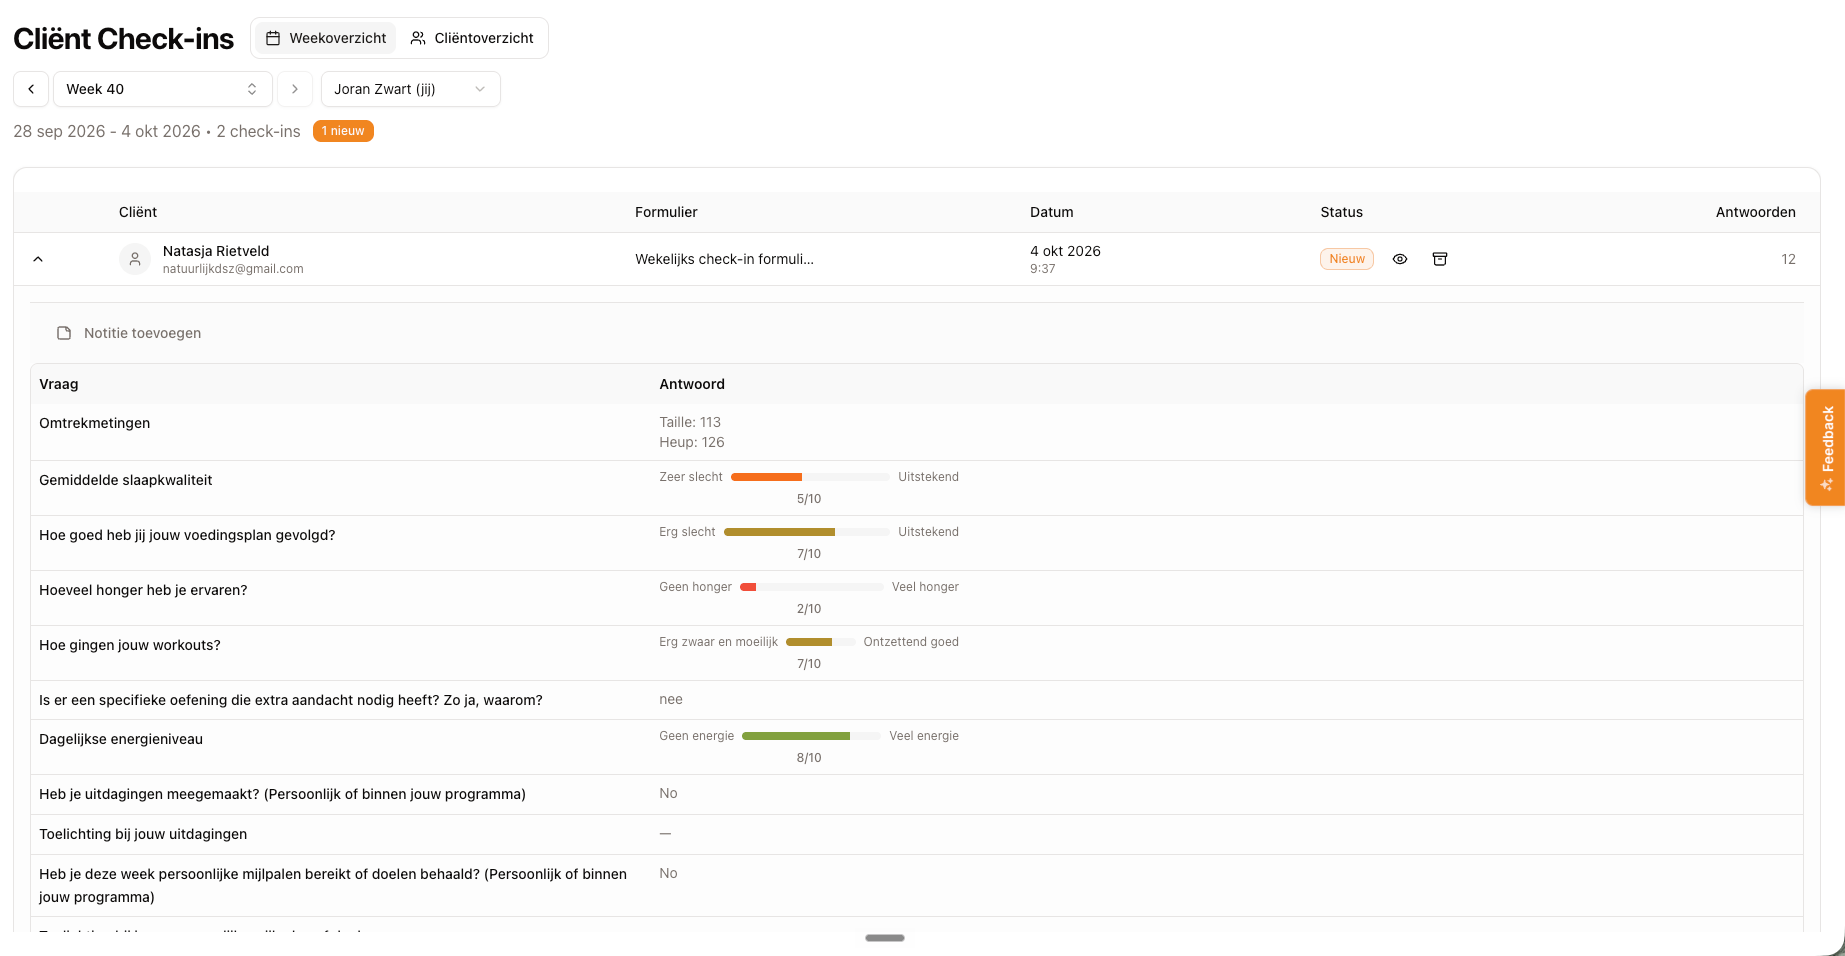
Task: Click the Nieuw status badge
Action: coord(1347,259)
